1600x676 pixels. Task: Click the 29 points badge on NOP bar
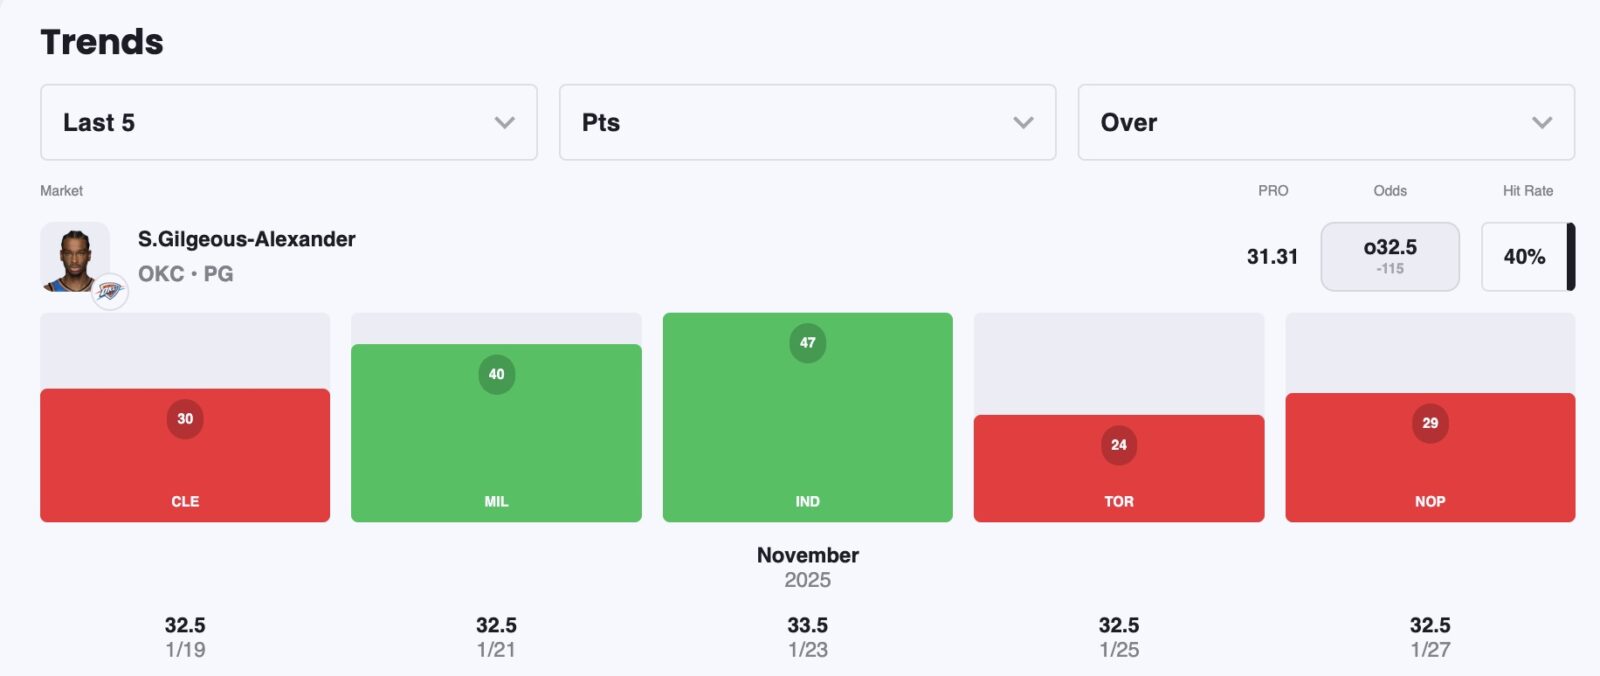1430,423
